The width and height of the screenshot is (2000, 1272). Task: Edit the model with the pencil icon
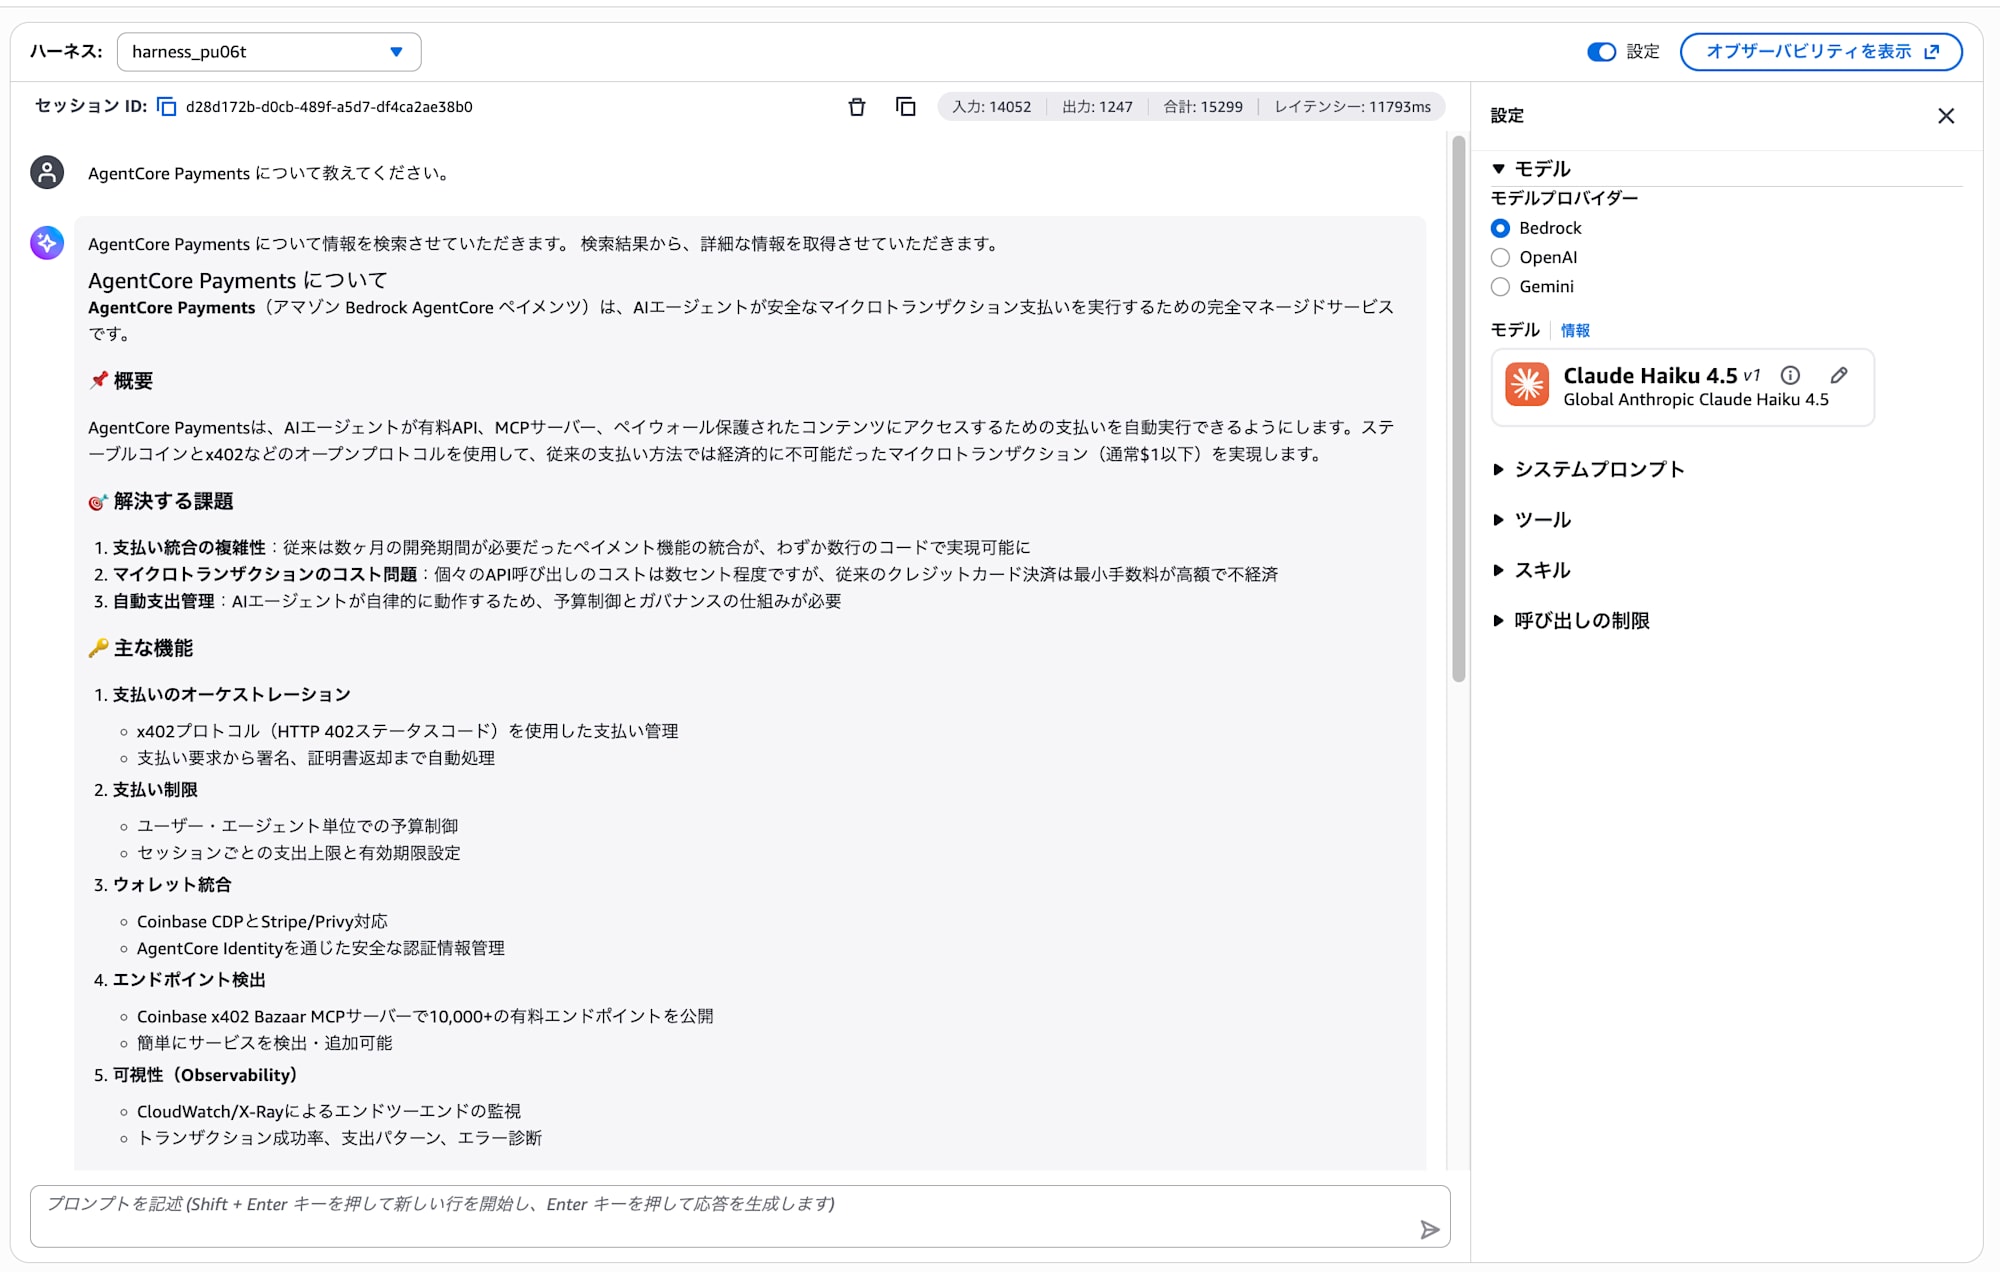(1839, 375)
